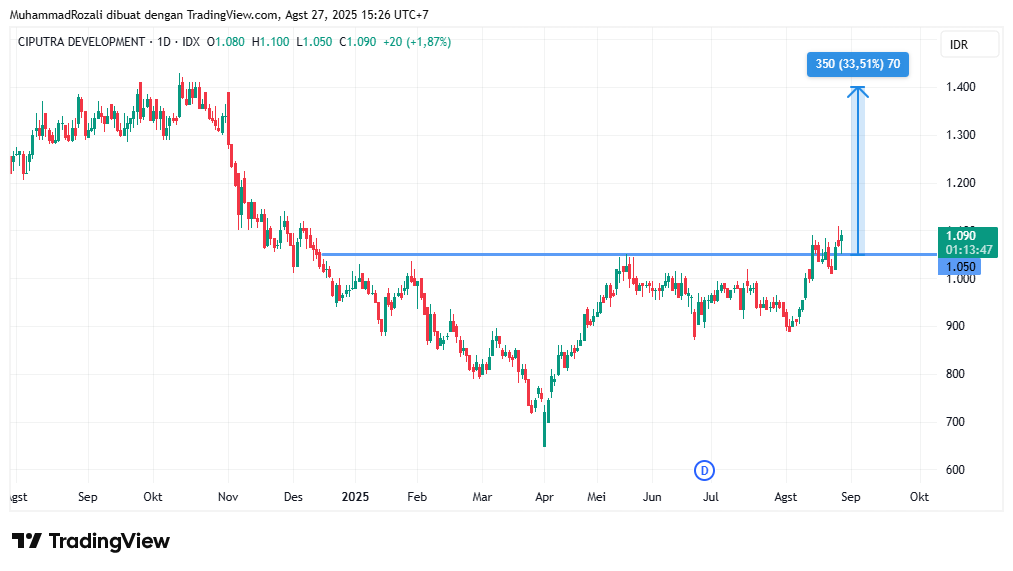Click the TradingView logo

pos(91,541)
